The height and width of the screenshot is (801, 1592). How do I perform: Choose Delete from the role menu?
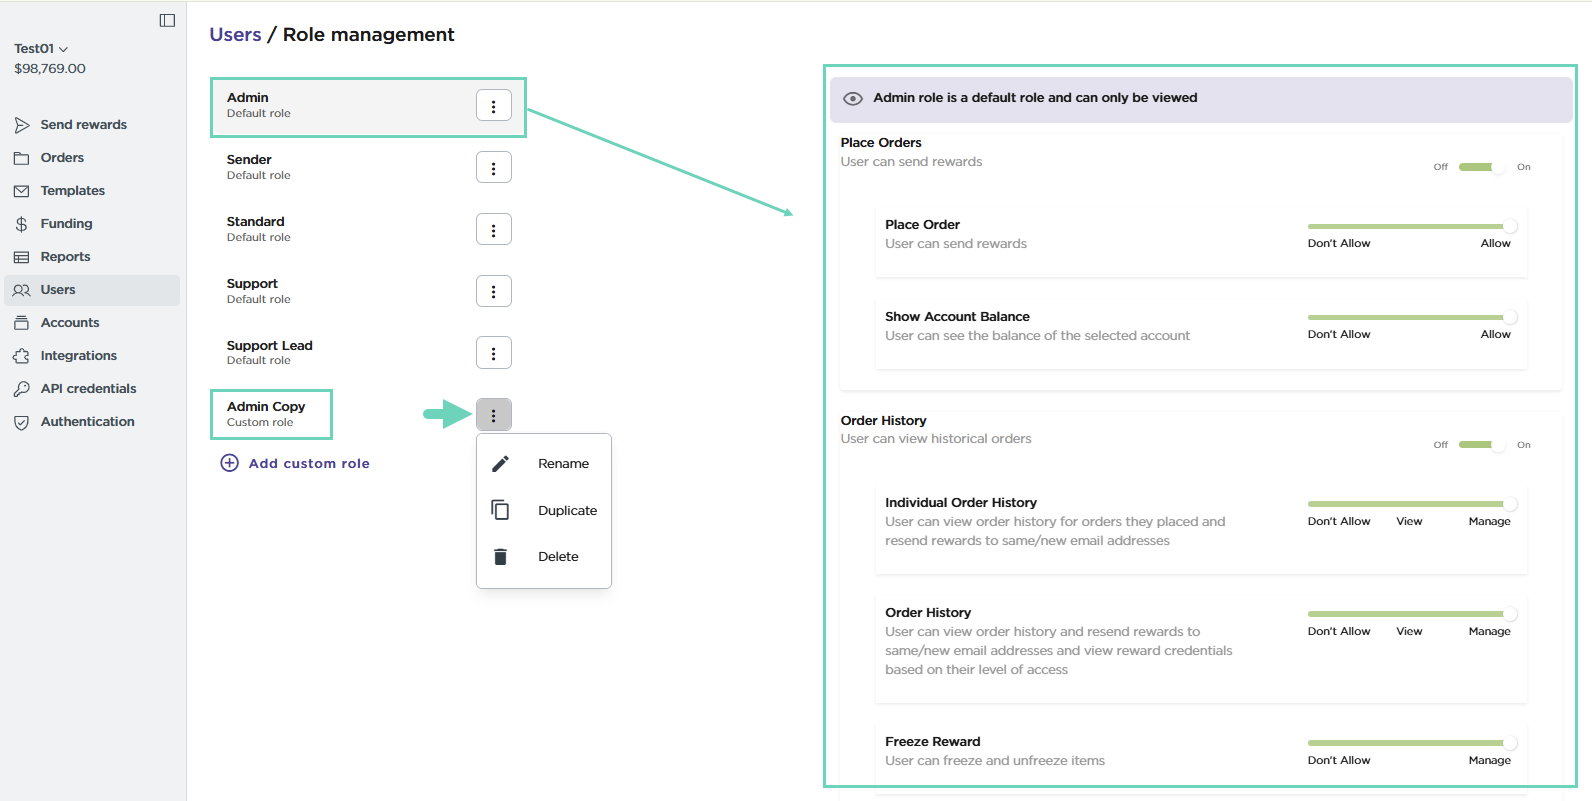(x=544, y=556)
